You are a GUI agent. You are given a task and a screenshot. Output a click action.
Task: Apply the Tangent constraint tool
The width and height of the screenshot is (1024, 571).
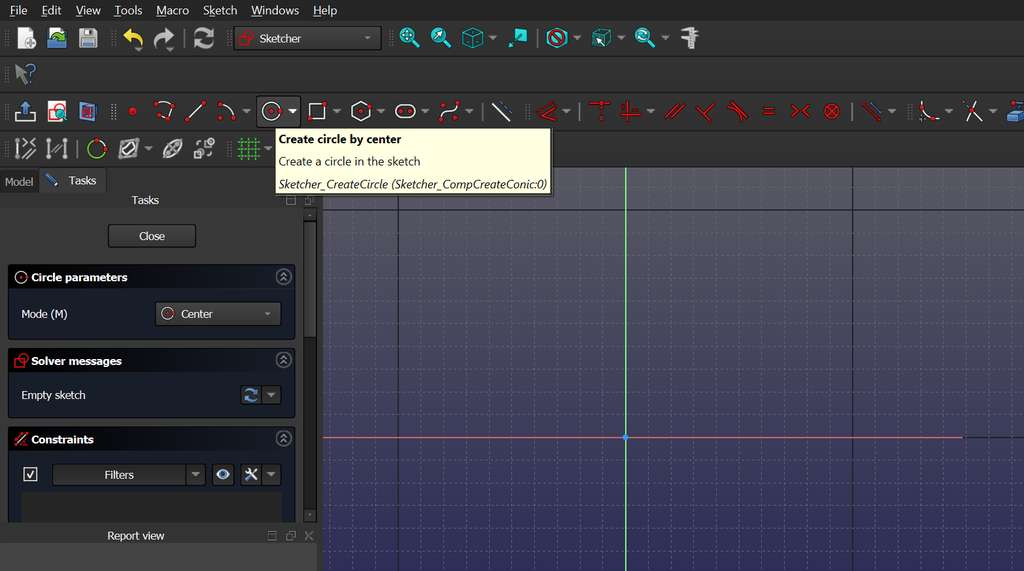point(737,111)
